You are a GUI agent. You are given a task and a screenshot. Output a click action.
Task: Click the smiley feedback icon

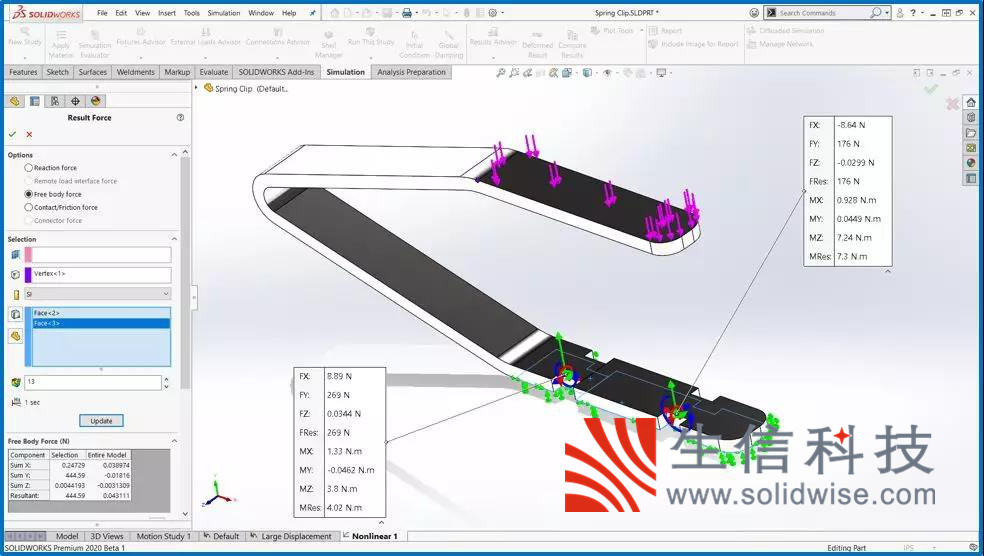pos(754,13)
